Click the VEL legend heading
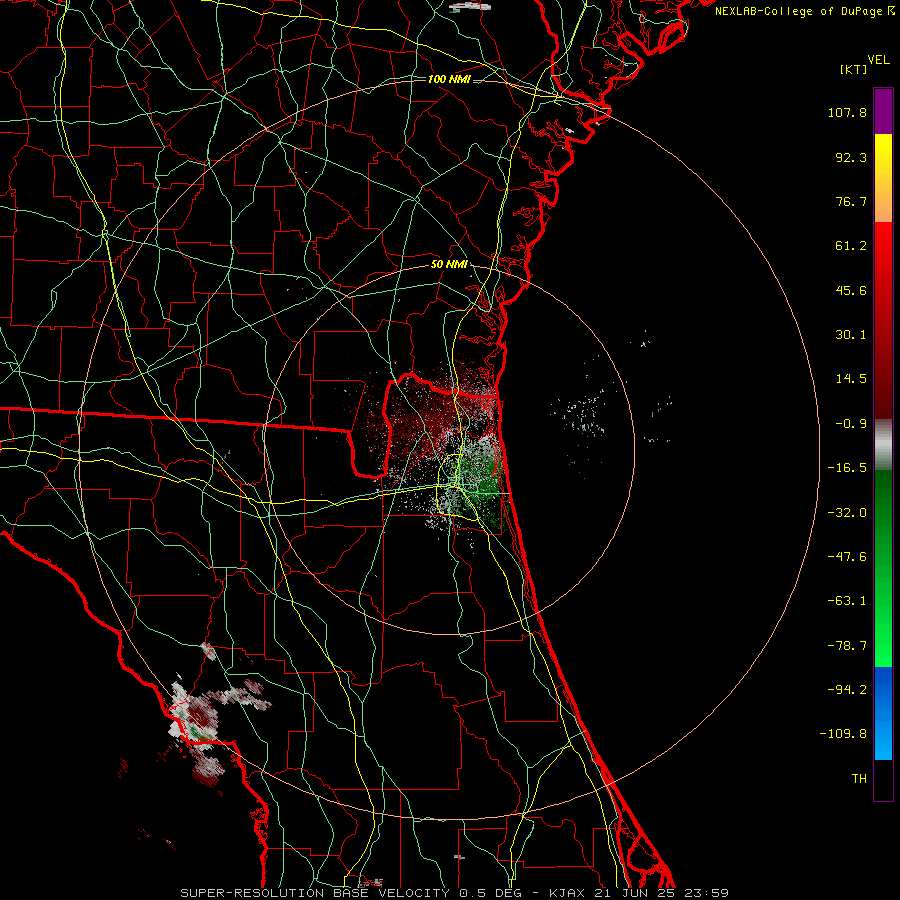This screenshot has height=900, width=900. 878,60
